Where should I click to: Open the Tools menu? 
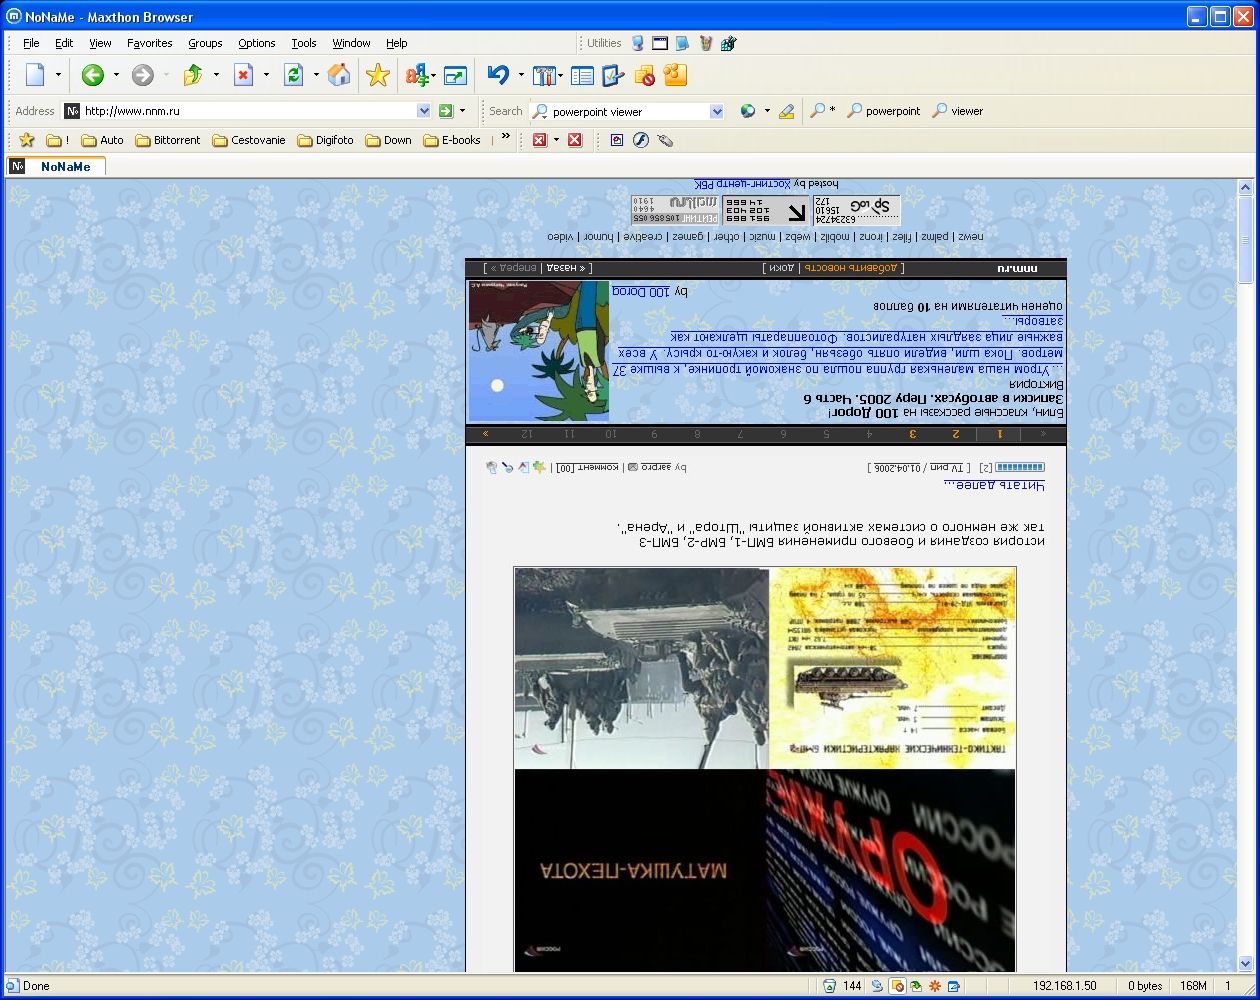pyautogui.click(x=303, y=43)
